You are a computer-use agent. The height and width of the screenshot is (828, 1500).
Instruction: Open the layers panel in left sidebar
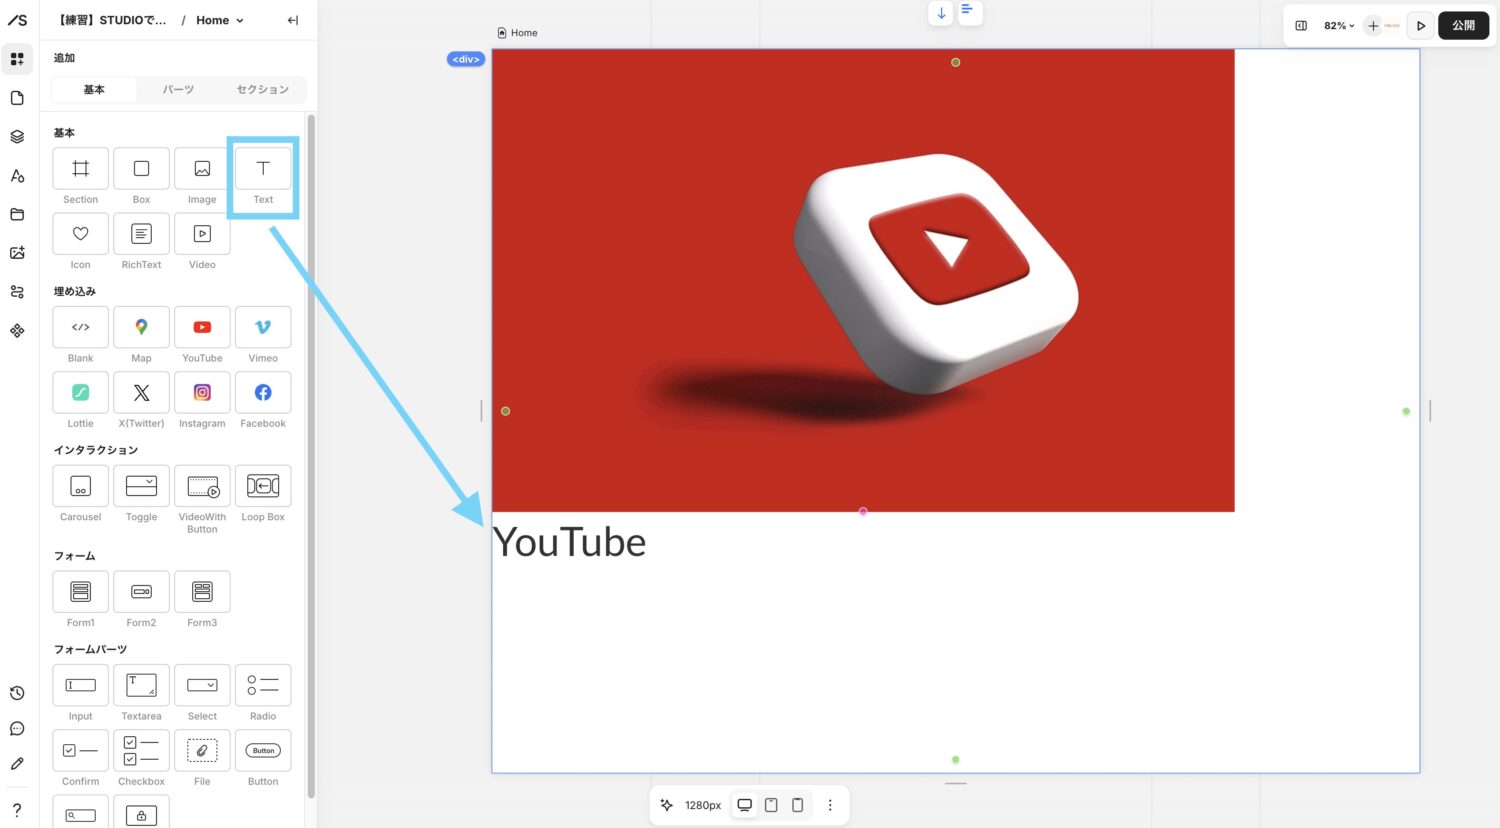click(x=17, y=137)
